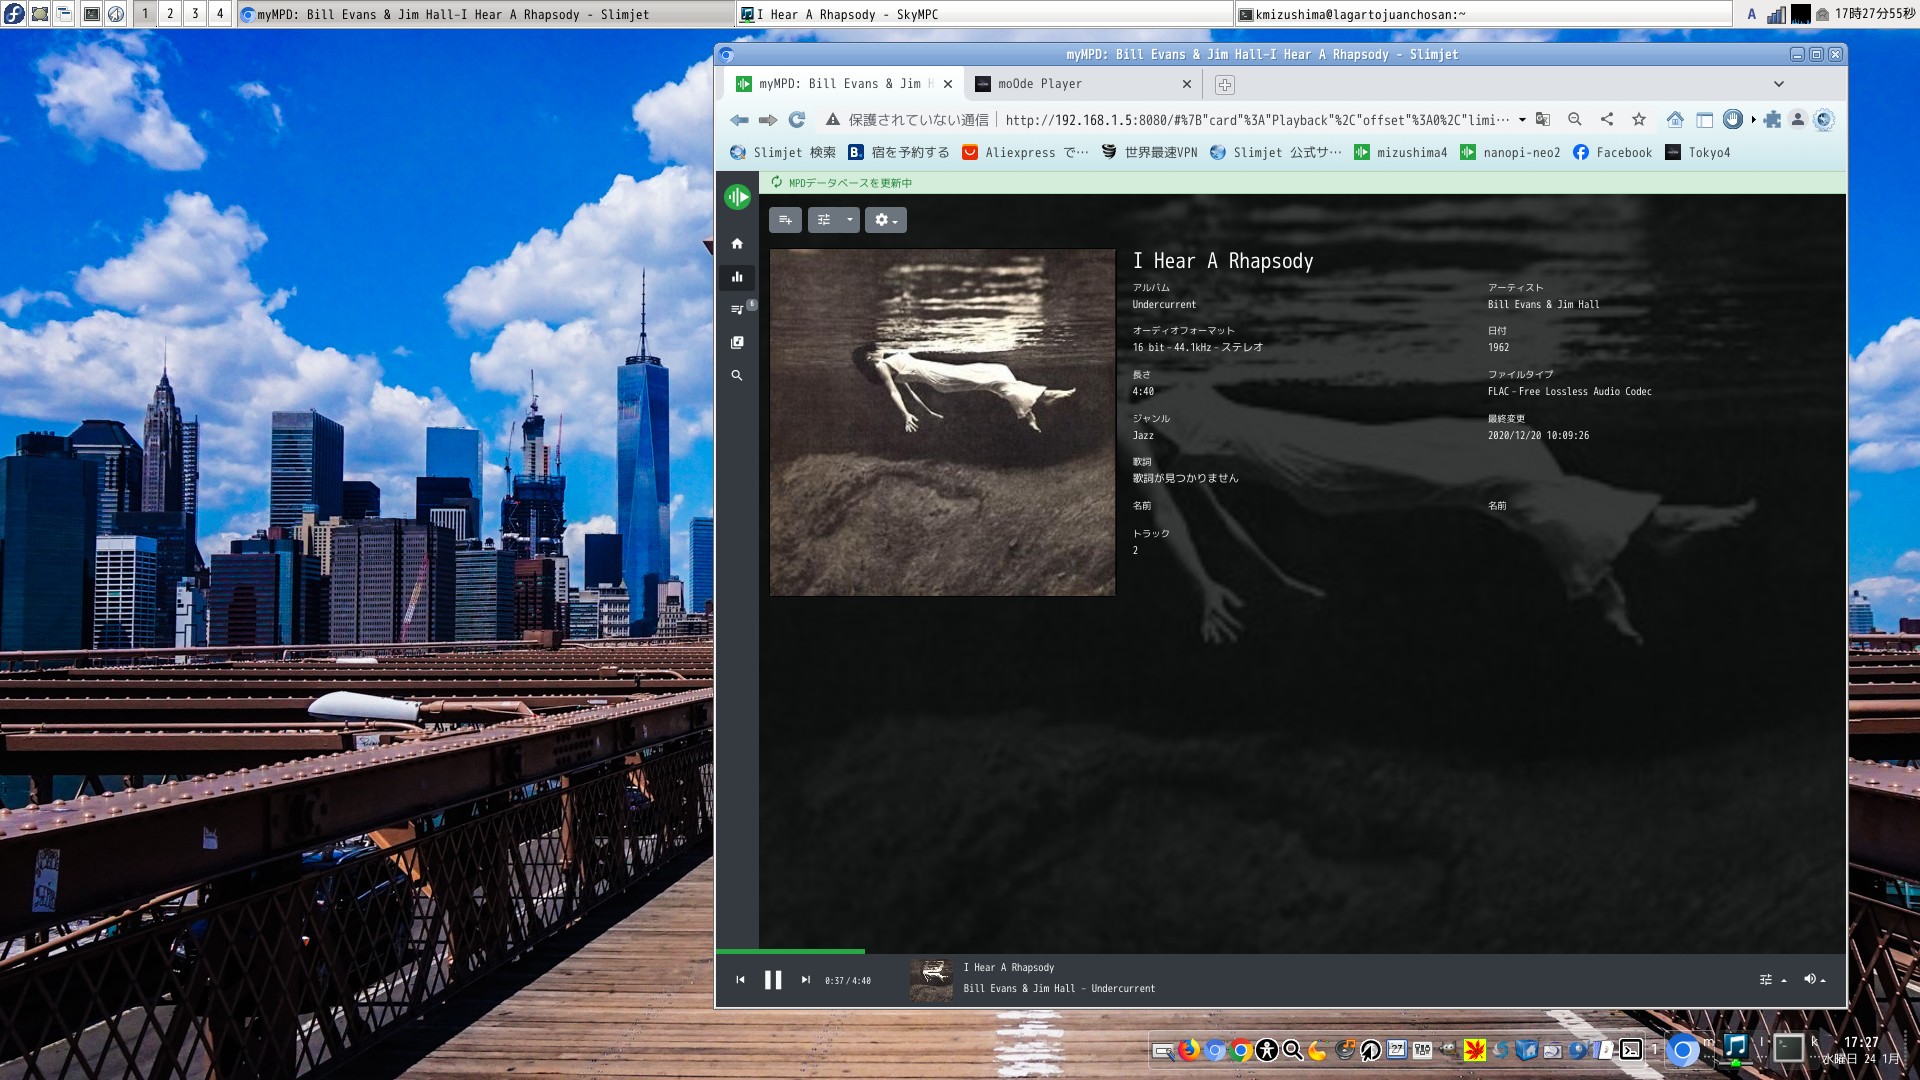Click artist Bill Evans & Jim Hall
1920x1080 pixels.
[1543, 305]
